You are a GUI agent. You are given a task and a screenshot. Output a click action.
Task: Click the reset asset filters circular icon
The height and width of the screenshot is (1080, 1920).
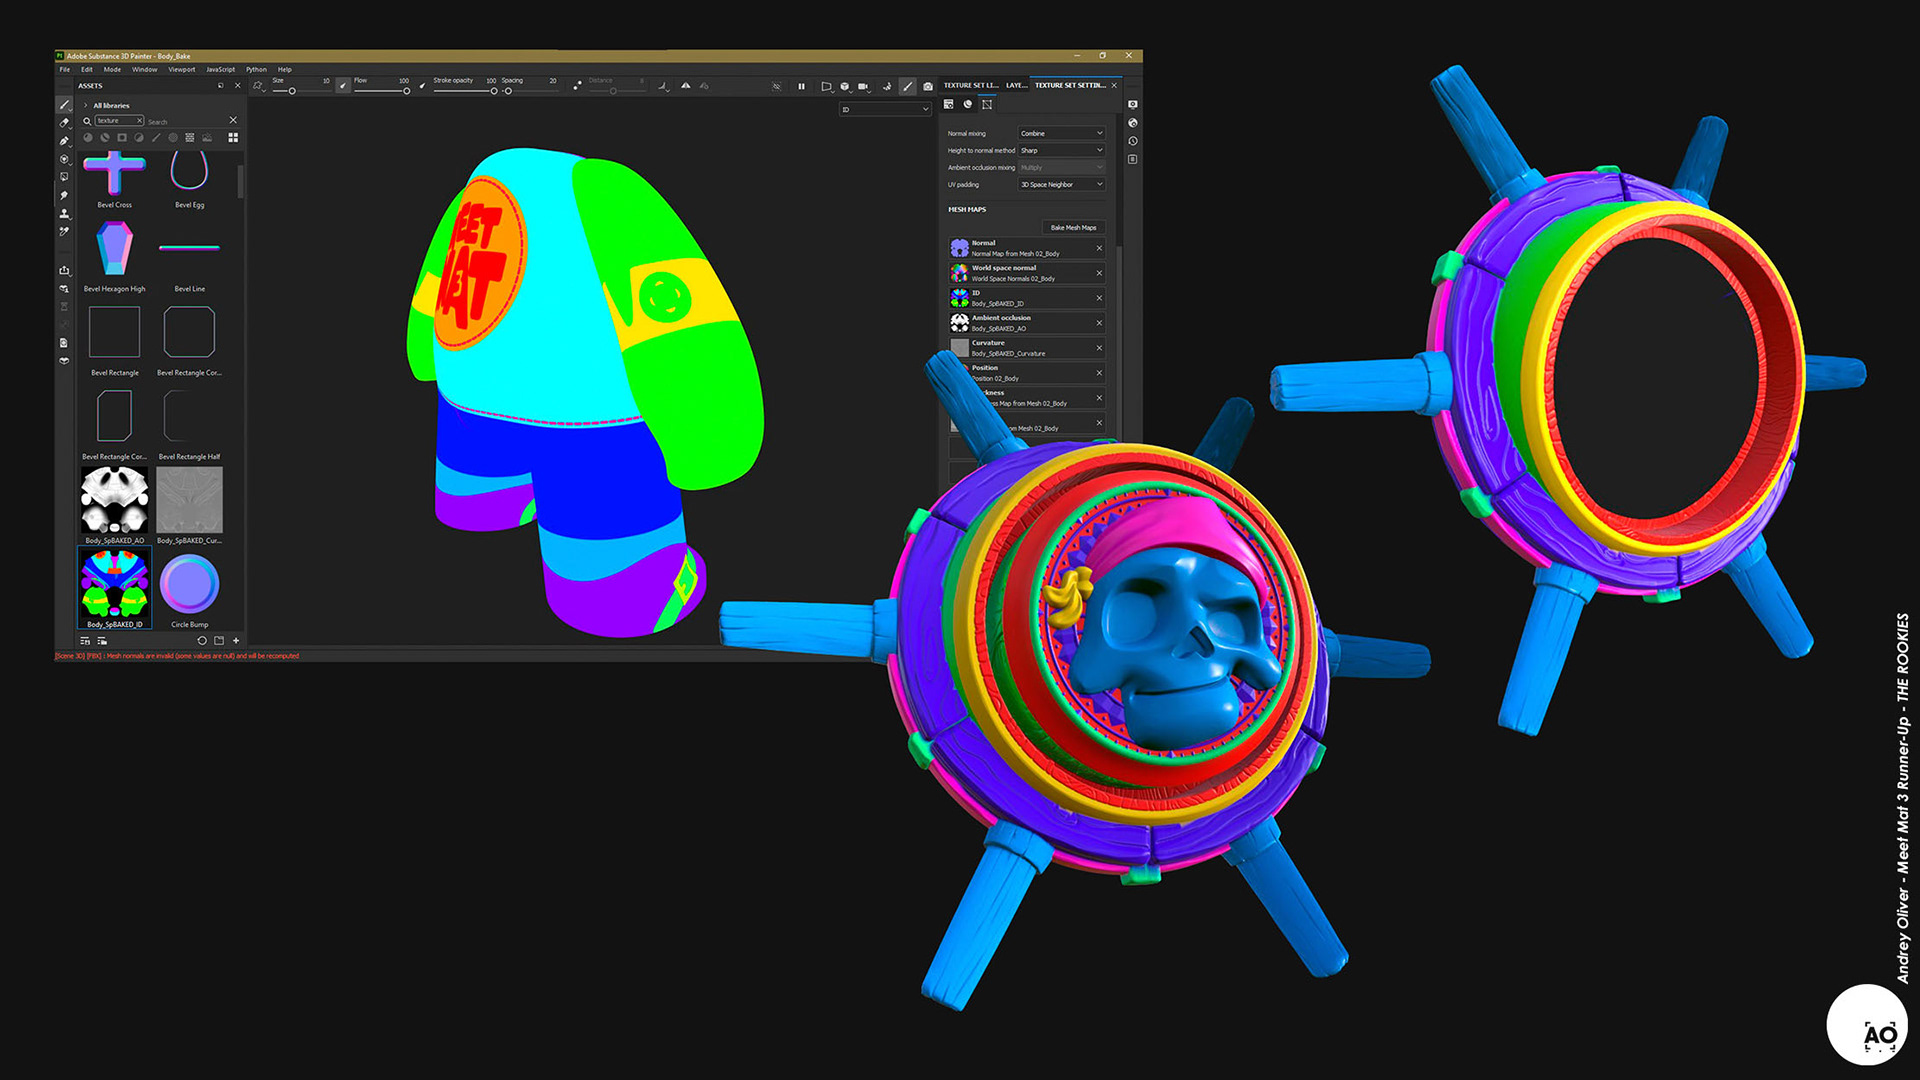click(202, 641)
